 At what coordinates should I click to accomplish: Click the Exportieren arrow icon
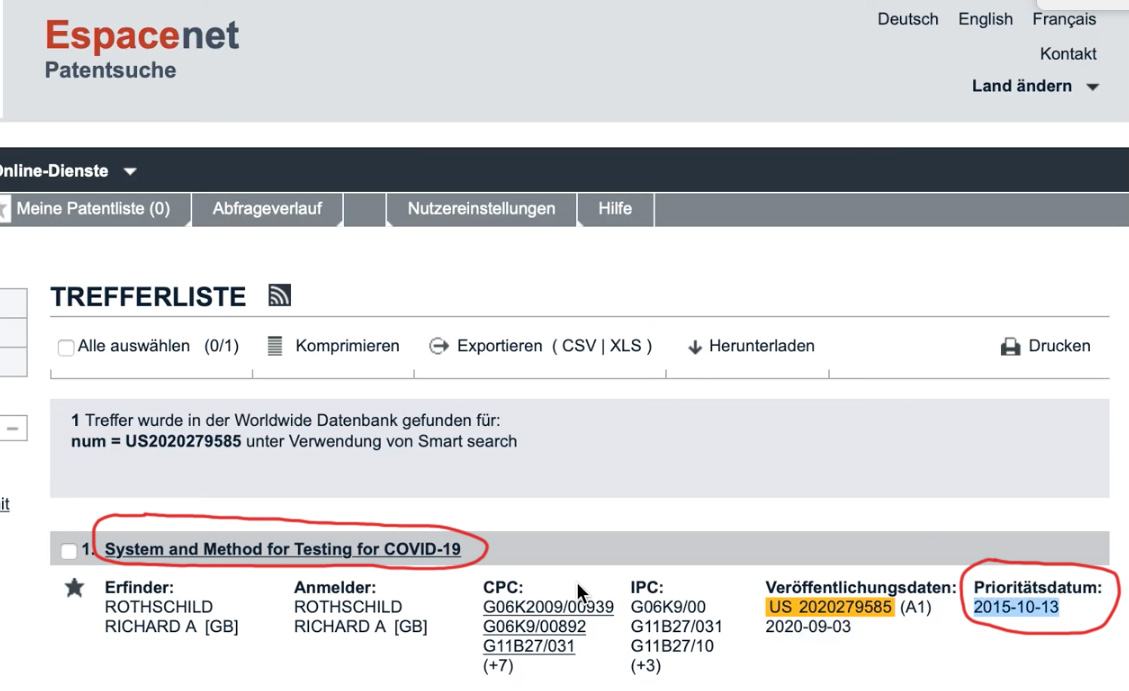438,346
